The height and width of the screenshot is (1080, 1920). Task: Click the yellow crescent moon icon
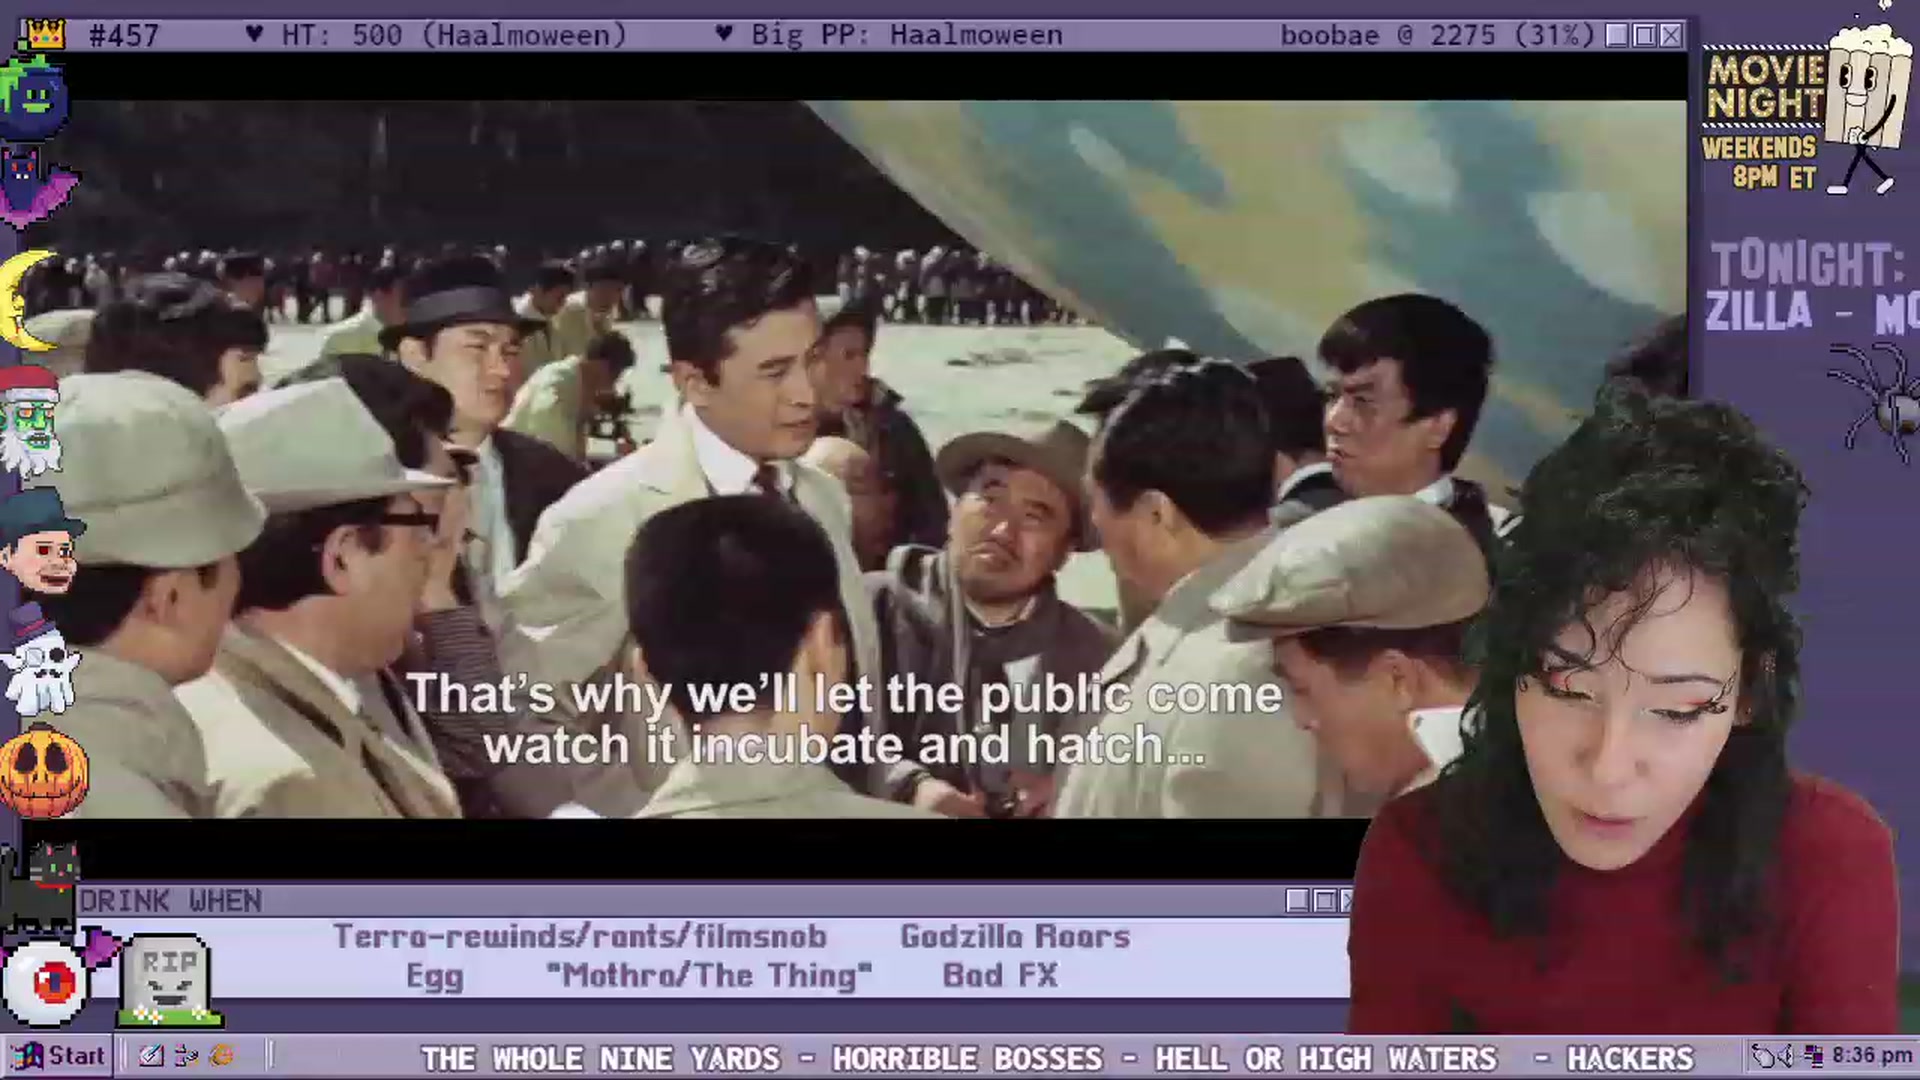pyautogui.click(x=28, y=301)
